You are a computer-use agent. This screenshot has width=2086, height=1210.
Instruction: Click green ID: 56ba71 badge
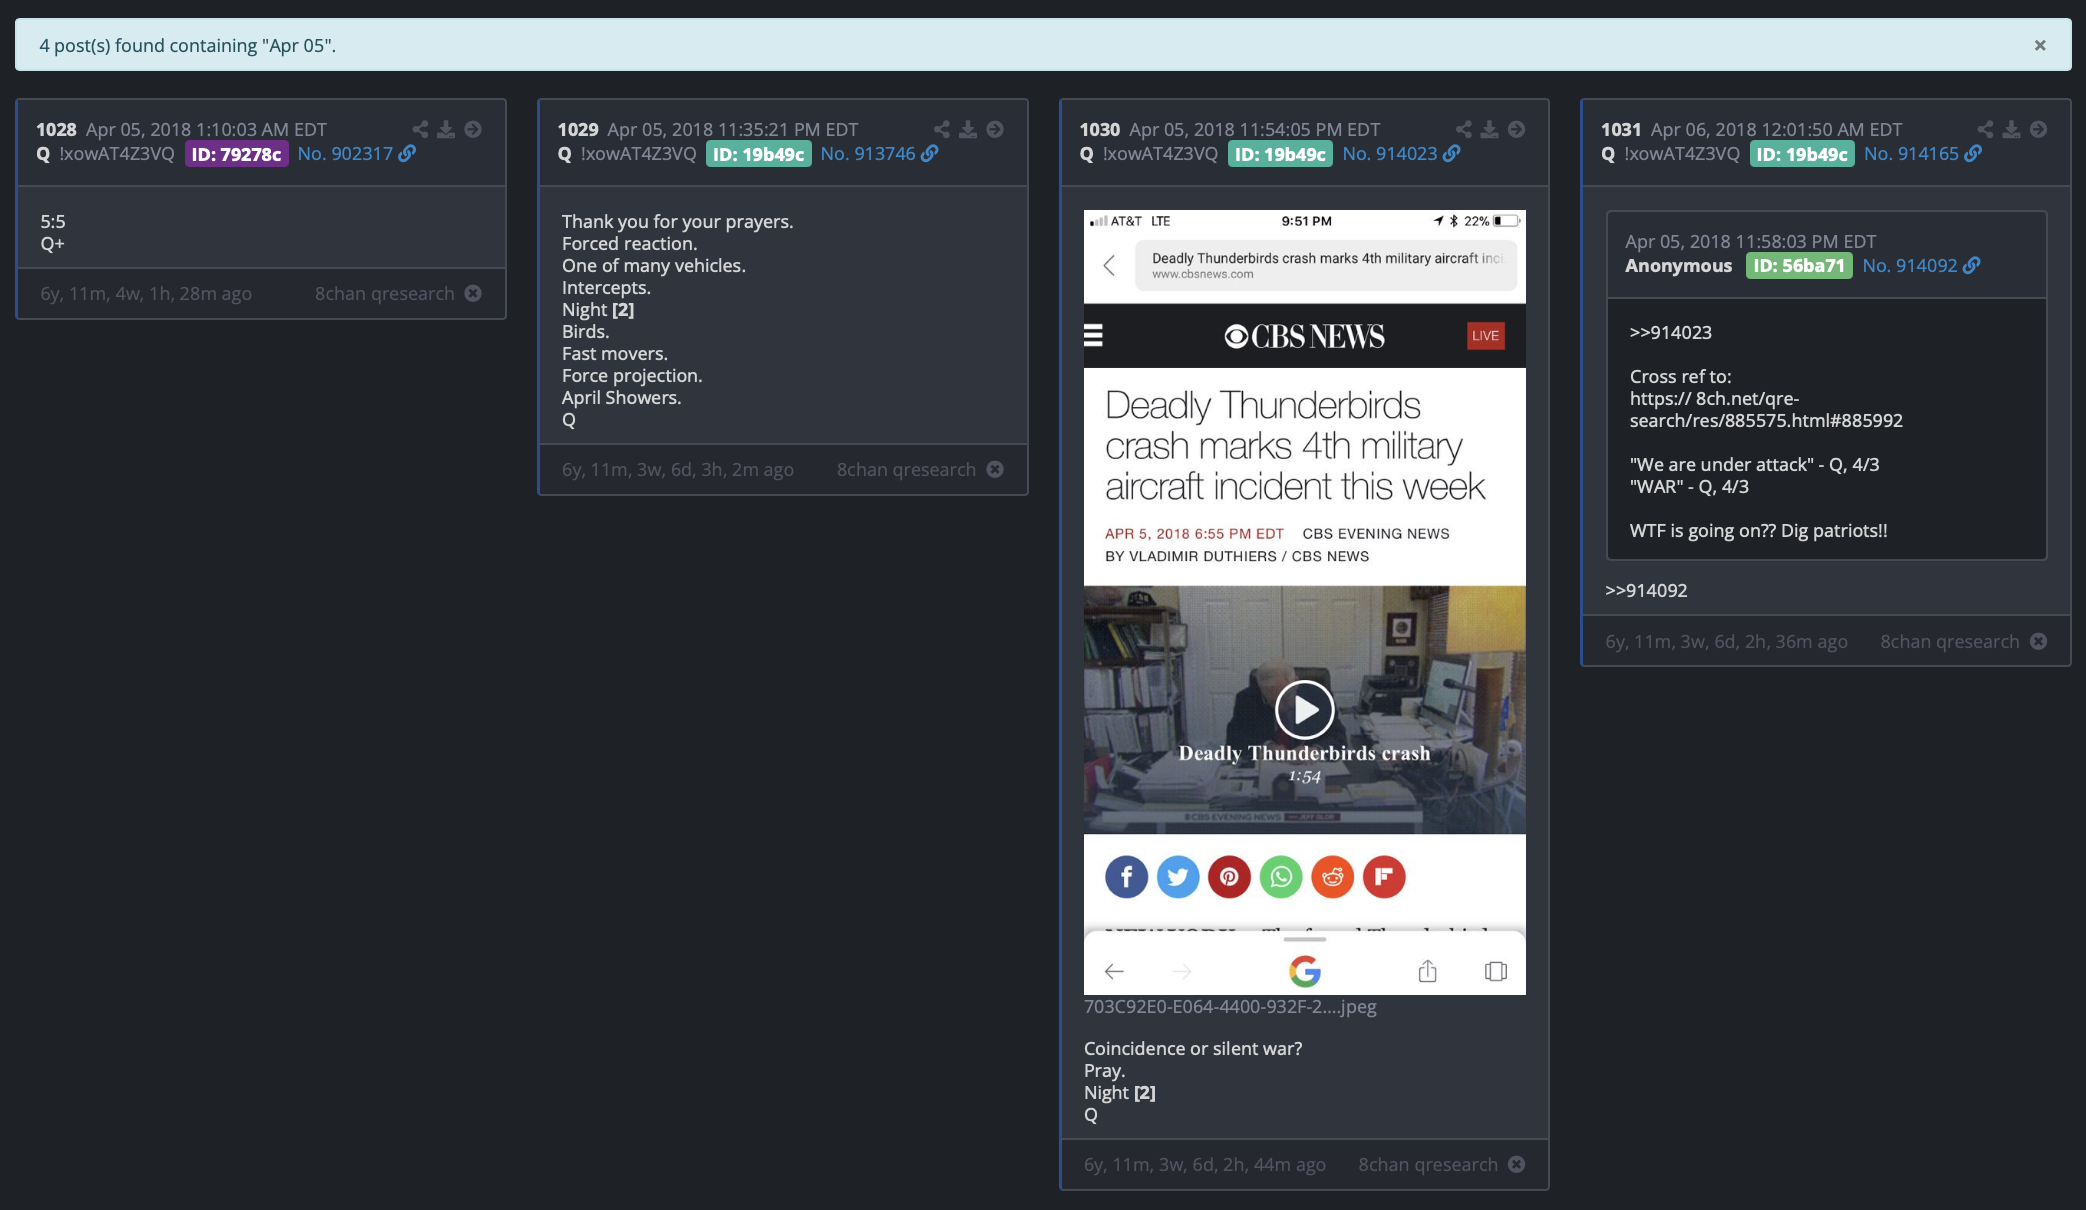(1799, 266)
